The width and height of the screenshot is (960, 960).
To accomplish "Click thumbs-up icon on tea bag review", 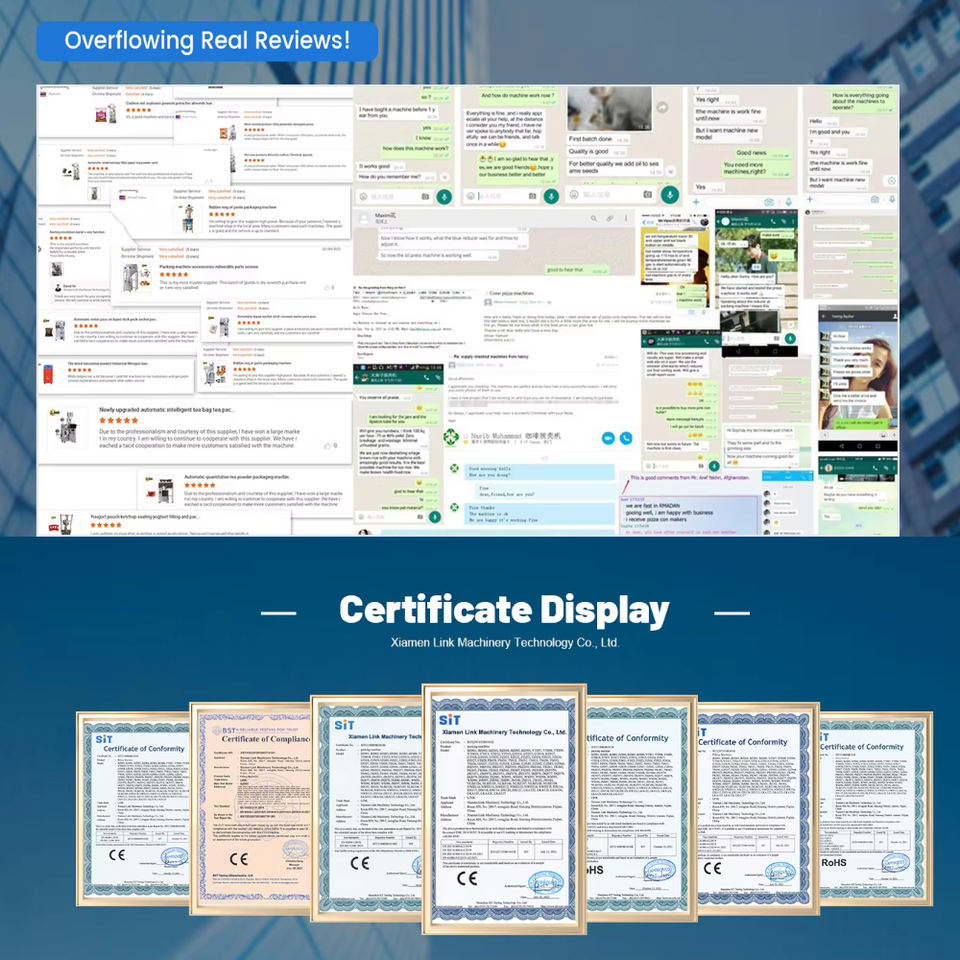I will click(328, 445).
